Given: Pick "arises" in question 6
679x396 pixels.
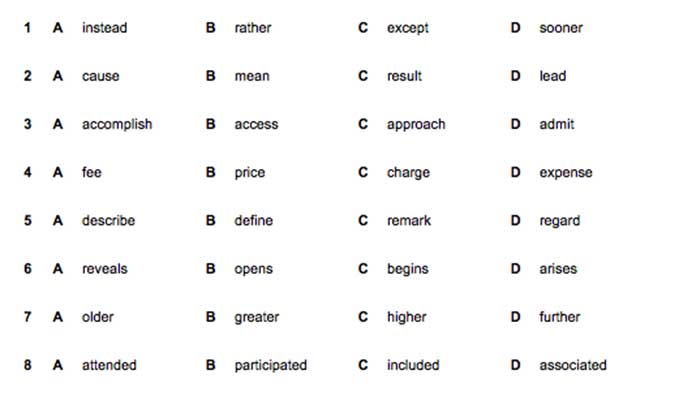Looking at the screenshot, I should 558,269.
